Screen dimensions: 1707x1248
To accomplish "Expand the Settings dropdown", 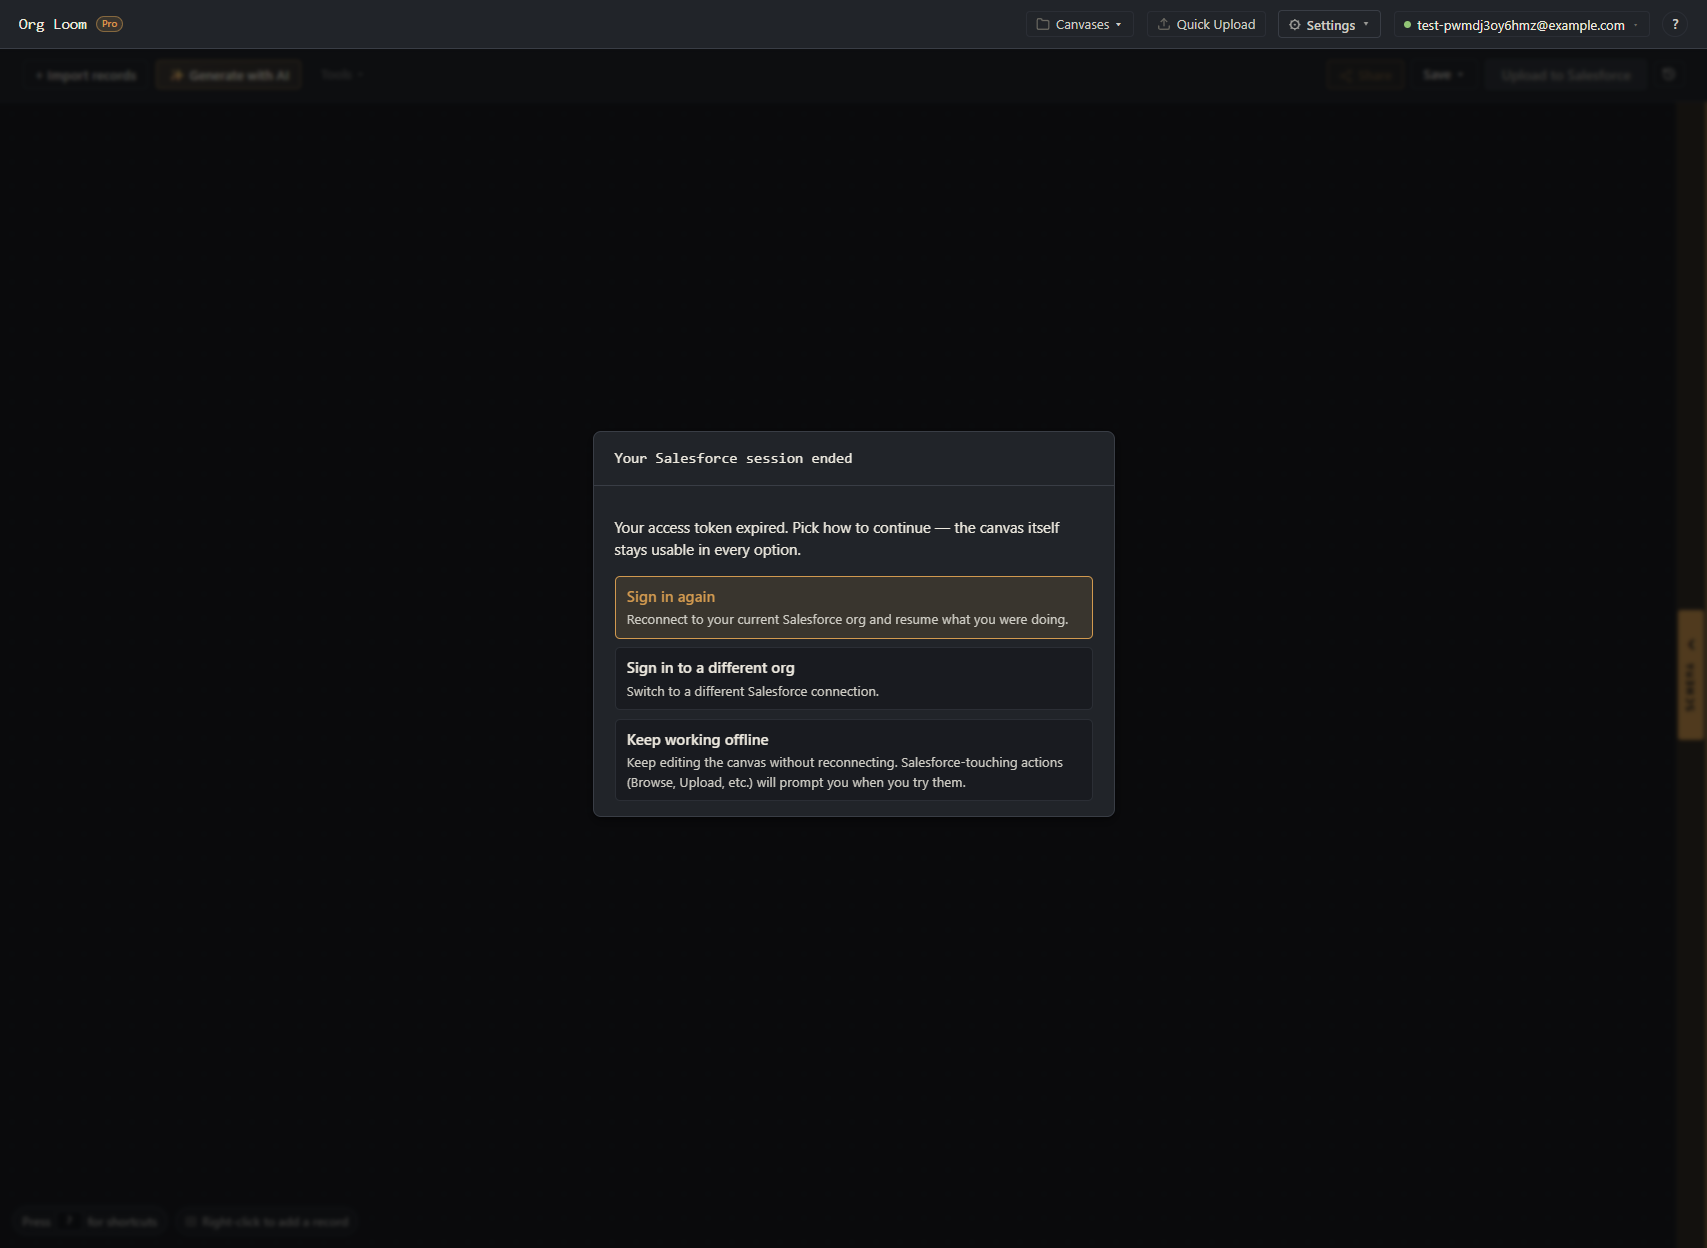I will point(1329,24).
